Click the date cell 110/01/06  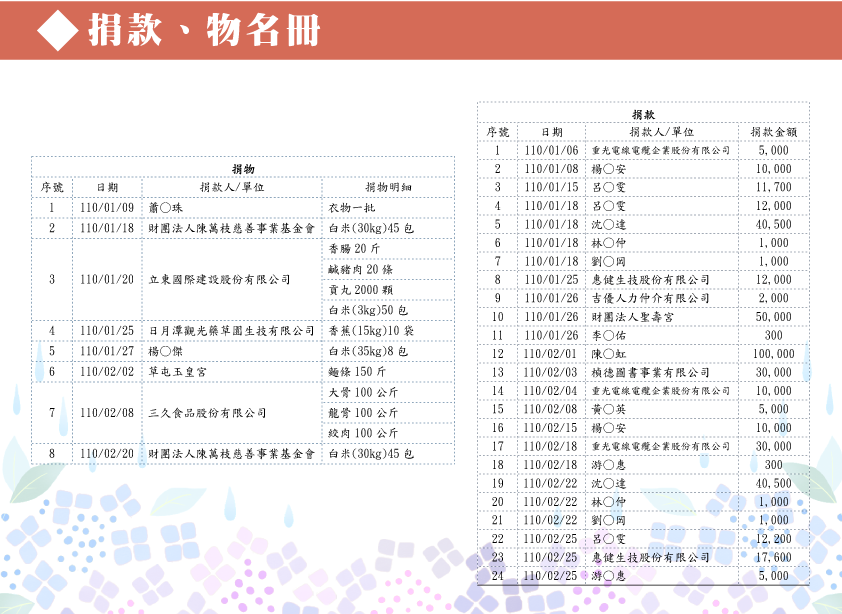(x=551, y=150)
